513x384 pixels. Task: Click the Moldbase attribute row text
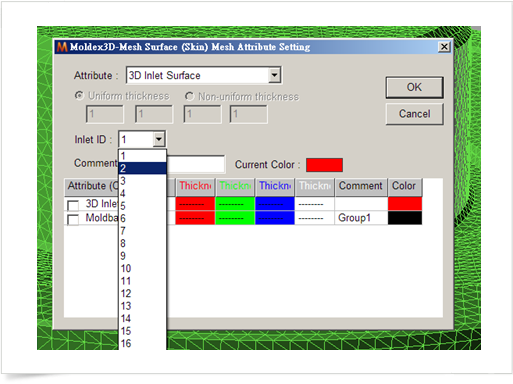click(102, 218)
